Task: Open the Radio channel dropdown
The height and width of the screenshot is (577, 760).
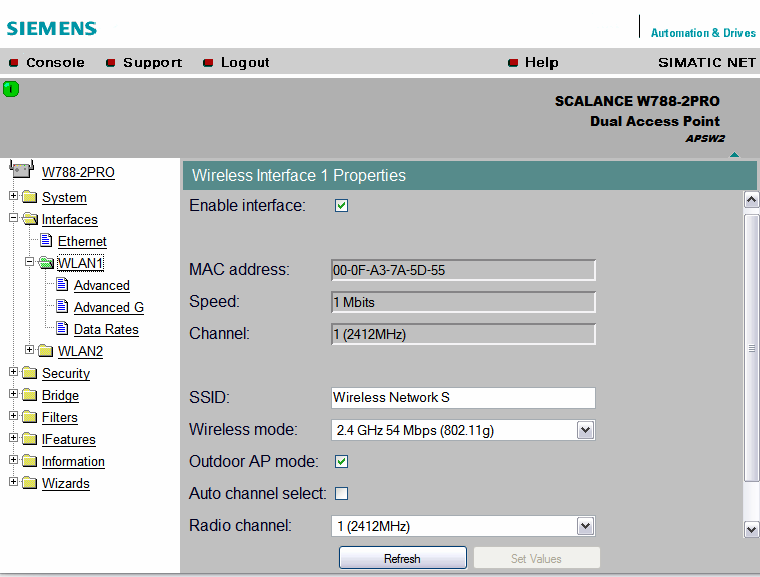Action: (x=586, y=526)
